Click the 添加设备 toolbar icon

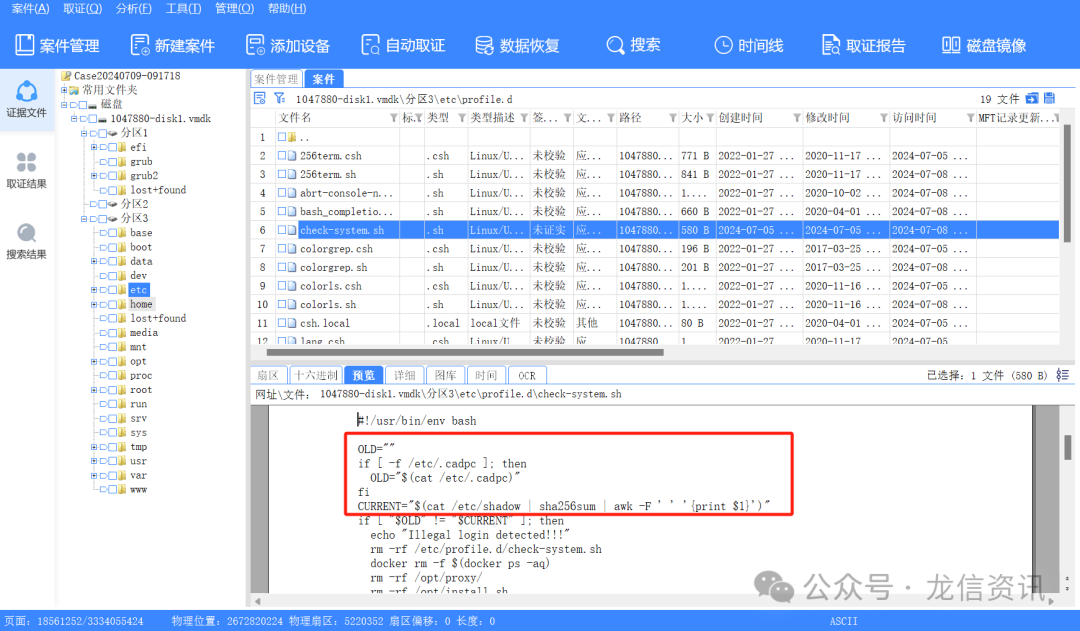pos(255,45)
